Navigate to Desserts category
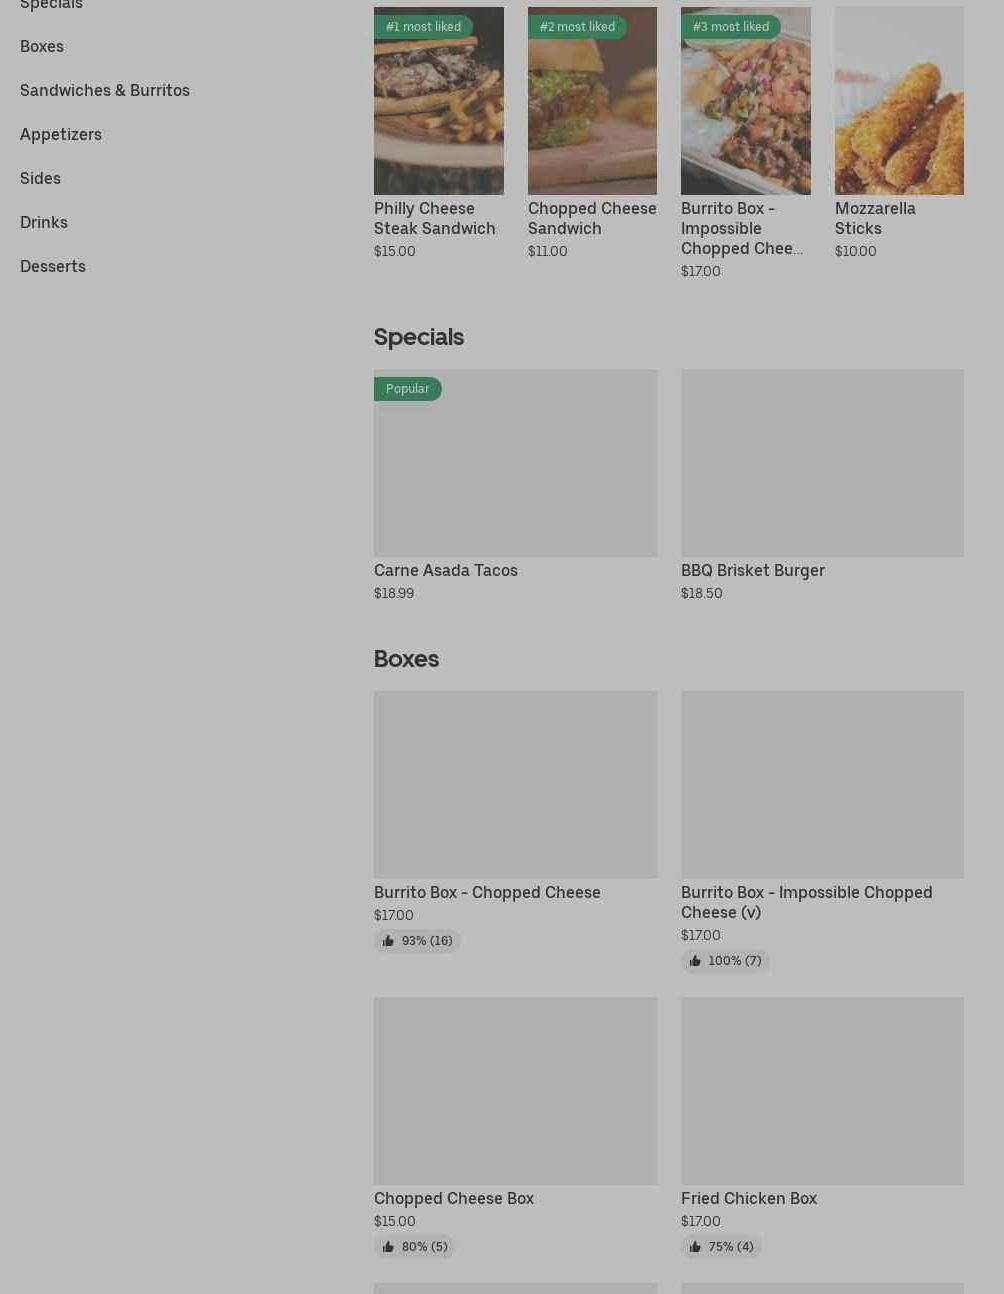1004x1294 pixels. click(53, 266)
